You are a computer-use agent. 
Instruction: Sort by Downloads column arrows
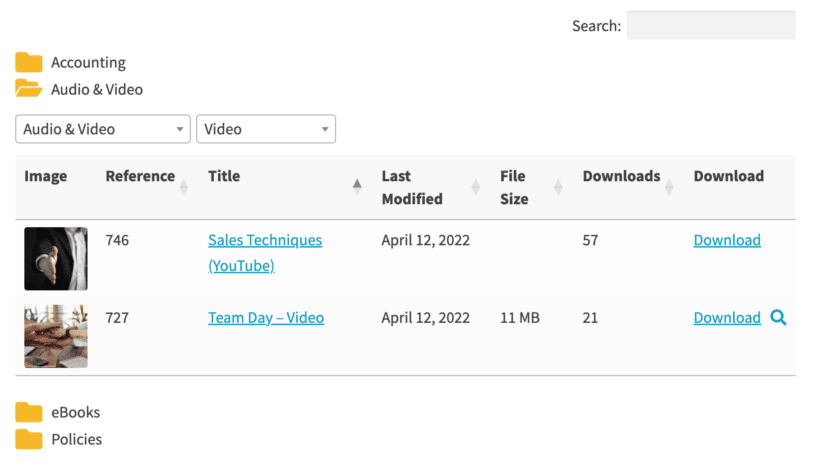click(669, 187)
